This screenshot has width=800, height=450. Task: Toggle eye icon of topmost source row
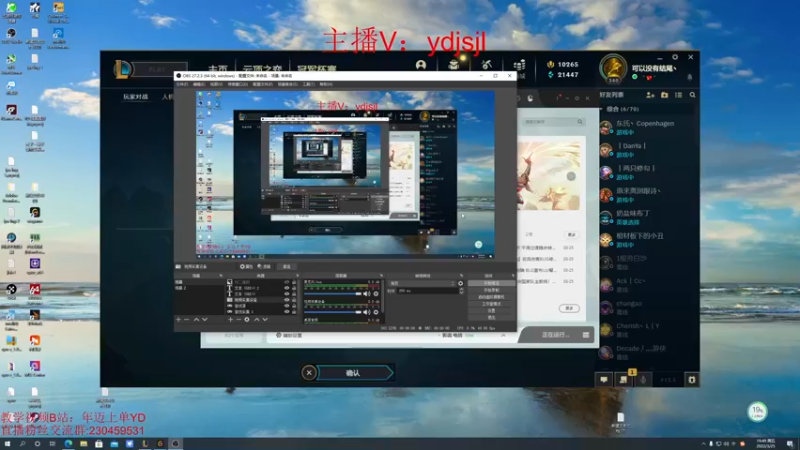tap(287, 282)
